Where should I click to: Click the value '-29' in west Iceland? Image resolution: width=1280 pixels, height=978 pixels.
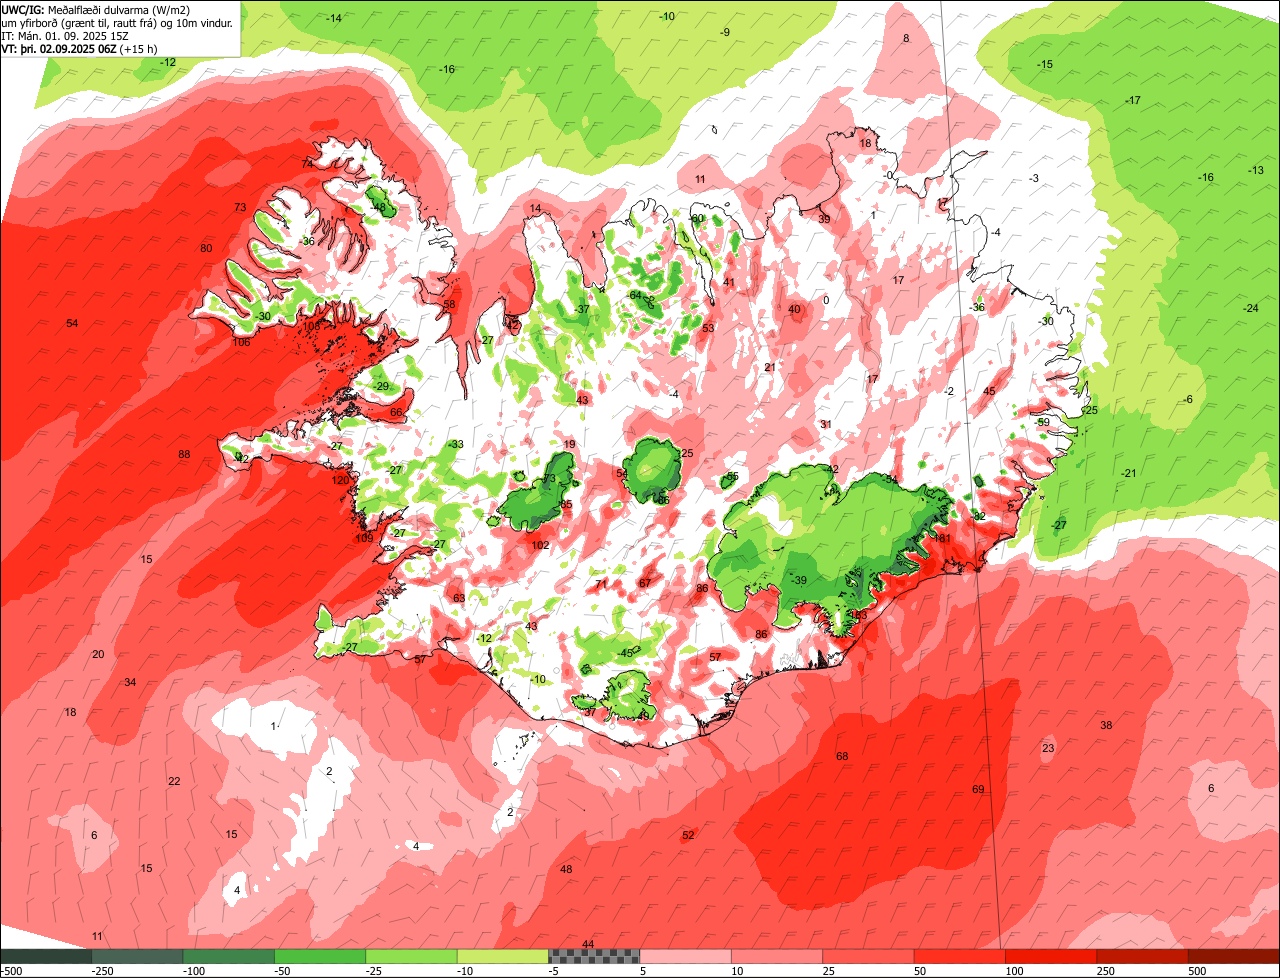pos(381,386)
